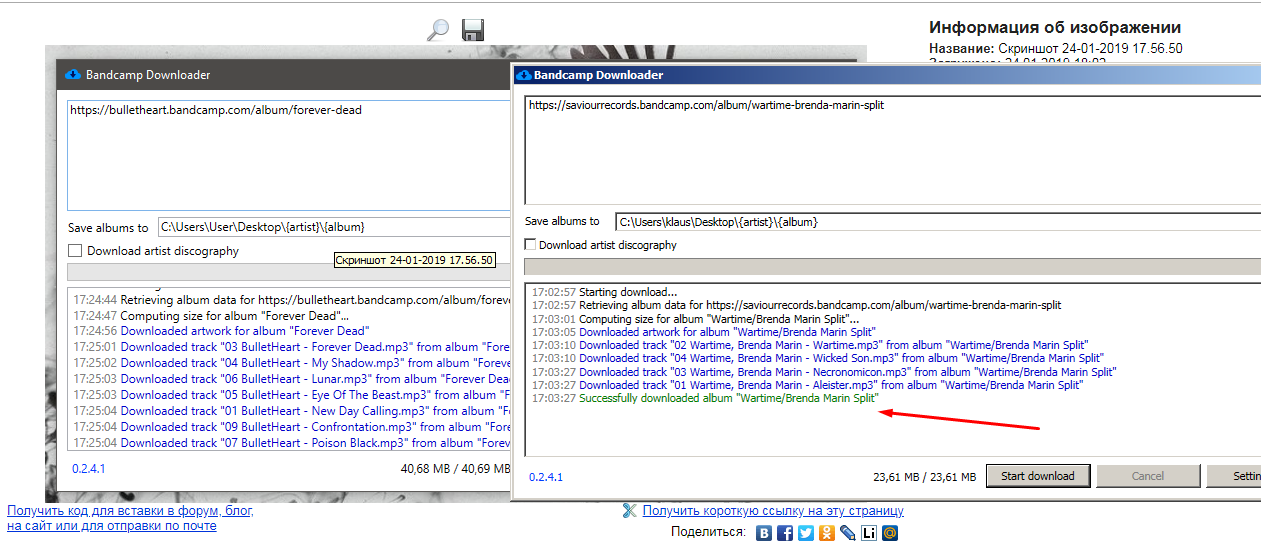The image size is (1261, 545).
Task: Click log line '07 BulletHeart - Poison Black.mp3'
Action: tap(291, 443)
